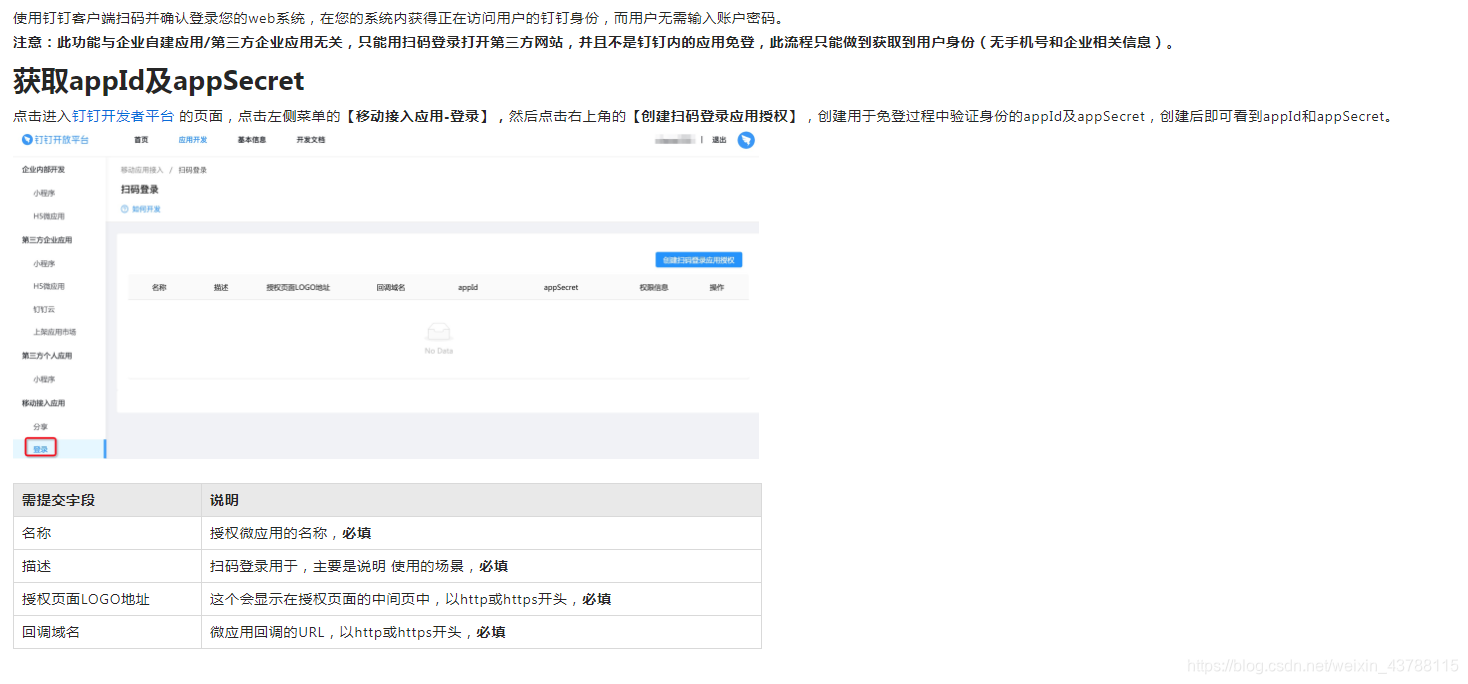Go to 首页 in the platform nav

141,140
